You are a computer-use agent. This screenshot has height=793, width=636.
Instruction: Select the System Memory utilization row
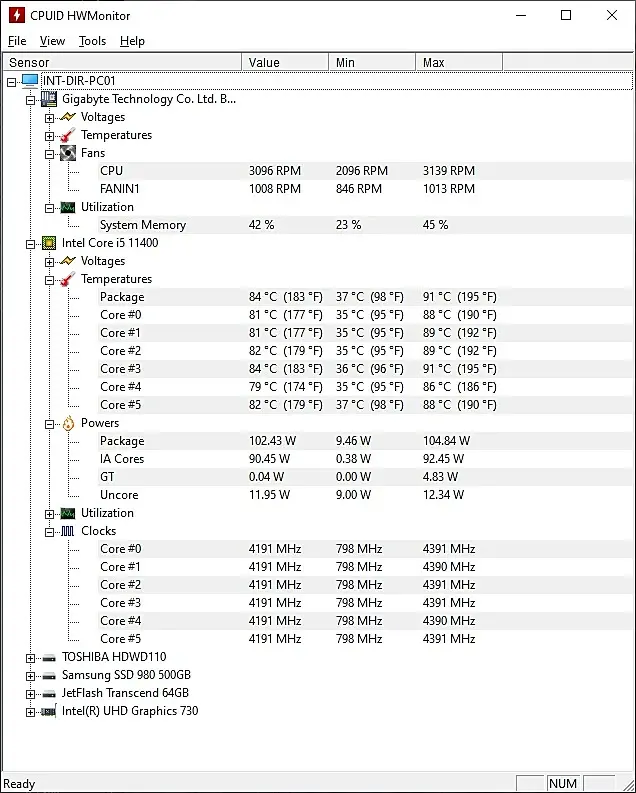142,225
